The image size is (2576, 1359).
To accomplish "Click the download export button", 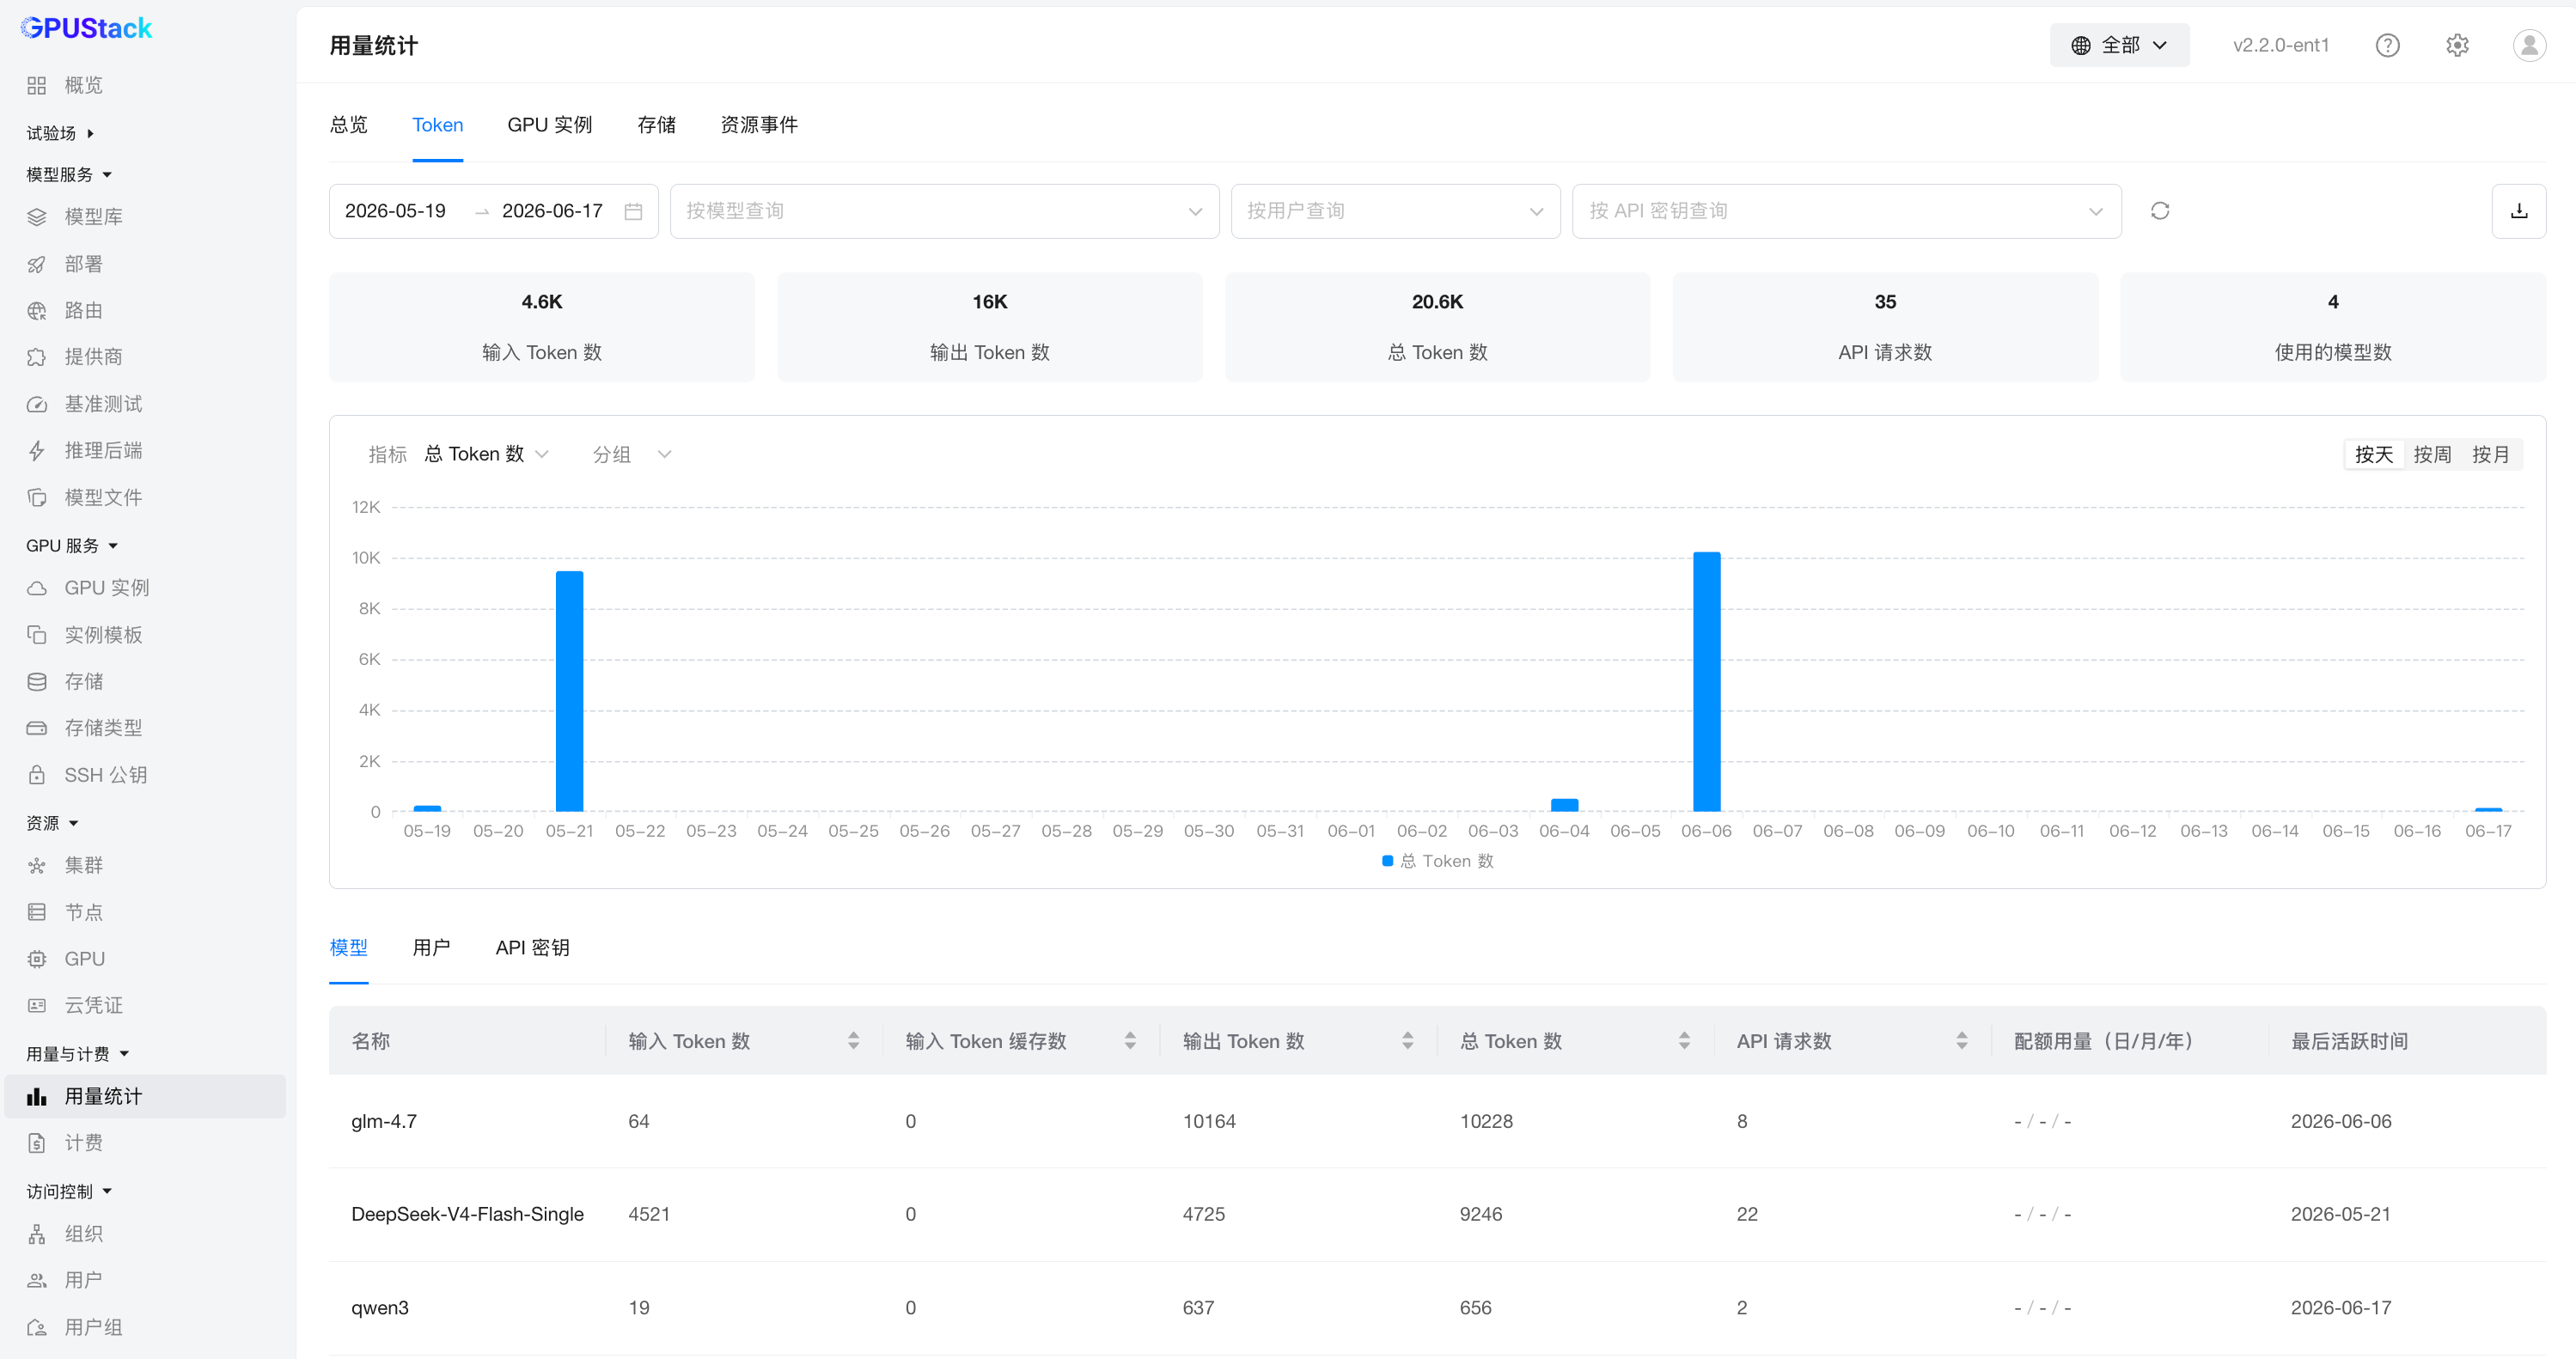I will pos(2518,211).
